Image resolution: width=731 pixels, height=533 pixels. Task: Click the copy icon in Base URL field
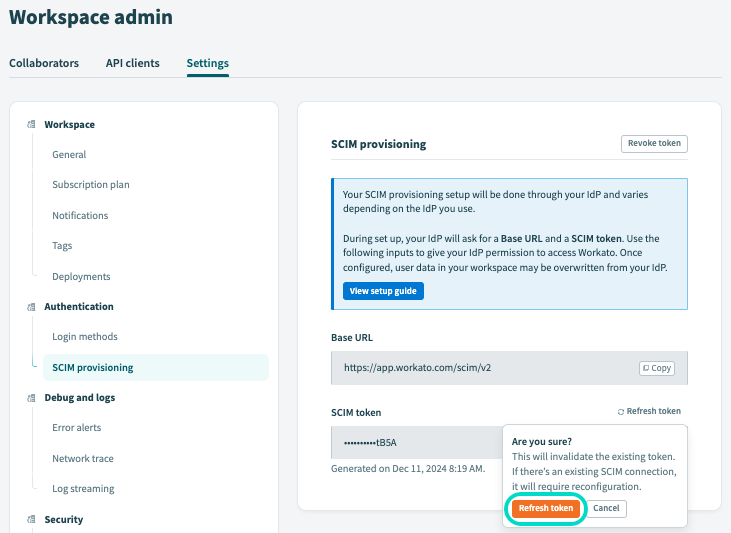click(646, 368)
